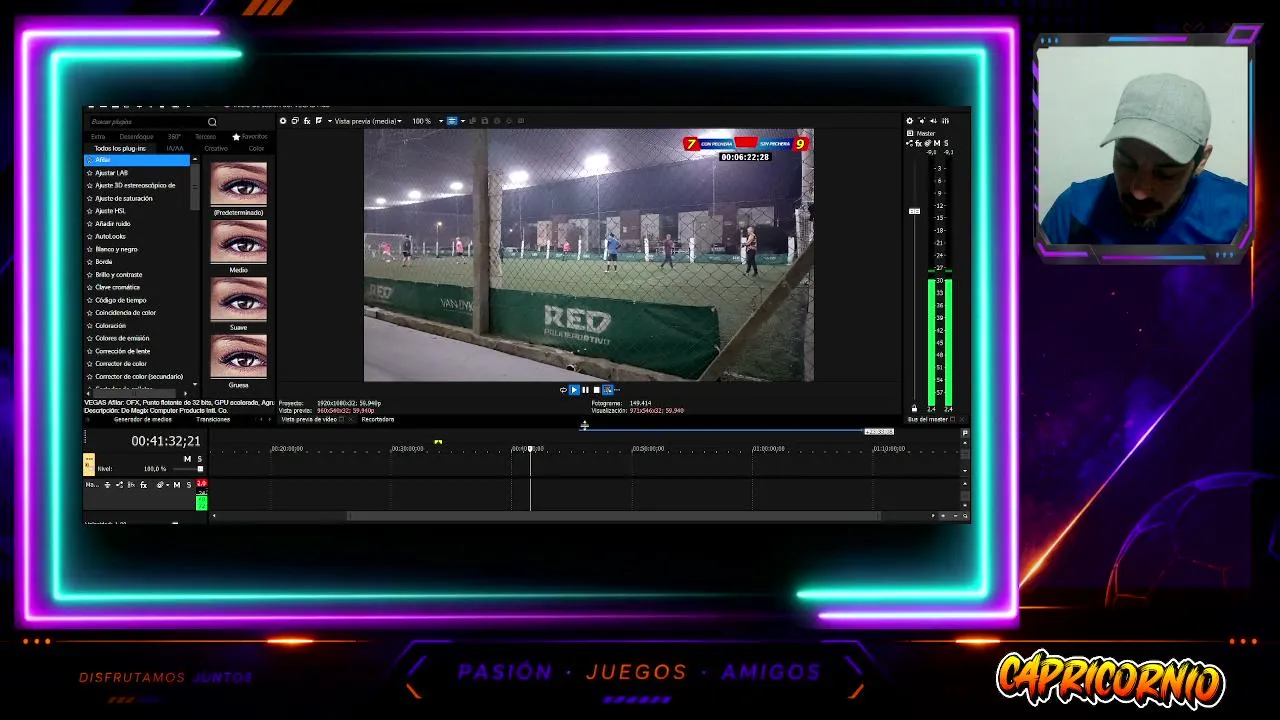Image resolution: width=1280 pixels, height=720 pixels.
Task: Select the Todos los plug-ins tab
Action: (120, 148)
